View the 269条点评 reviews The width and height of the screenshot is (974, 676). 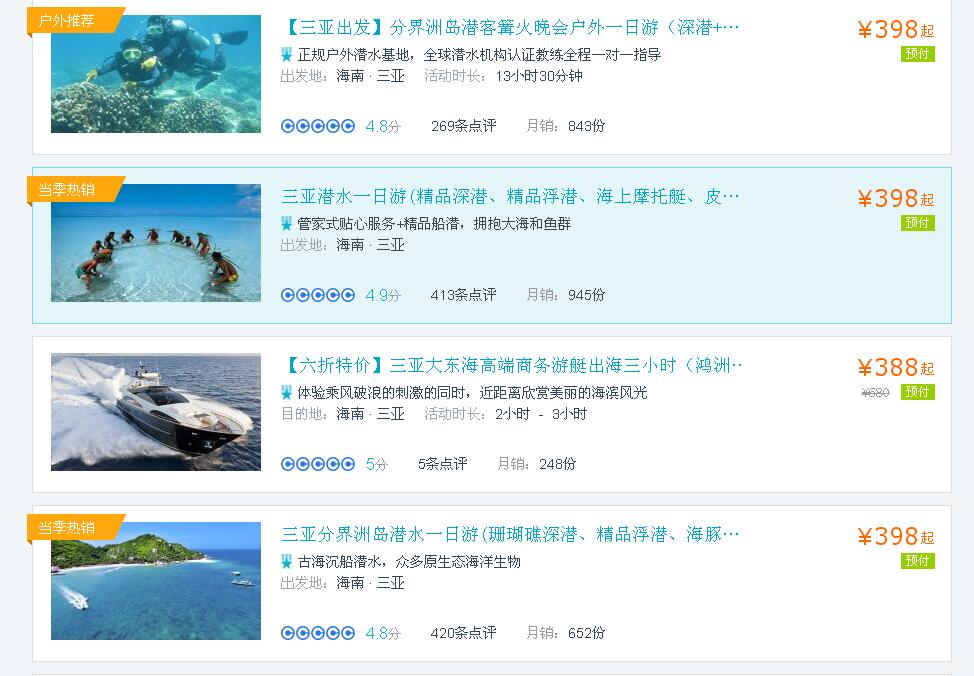463,126
